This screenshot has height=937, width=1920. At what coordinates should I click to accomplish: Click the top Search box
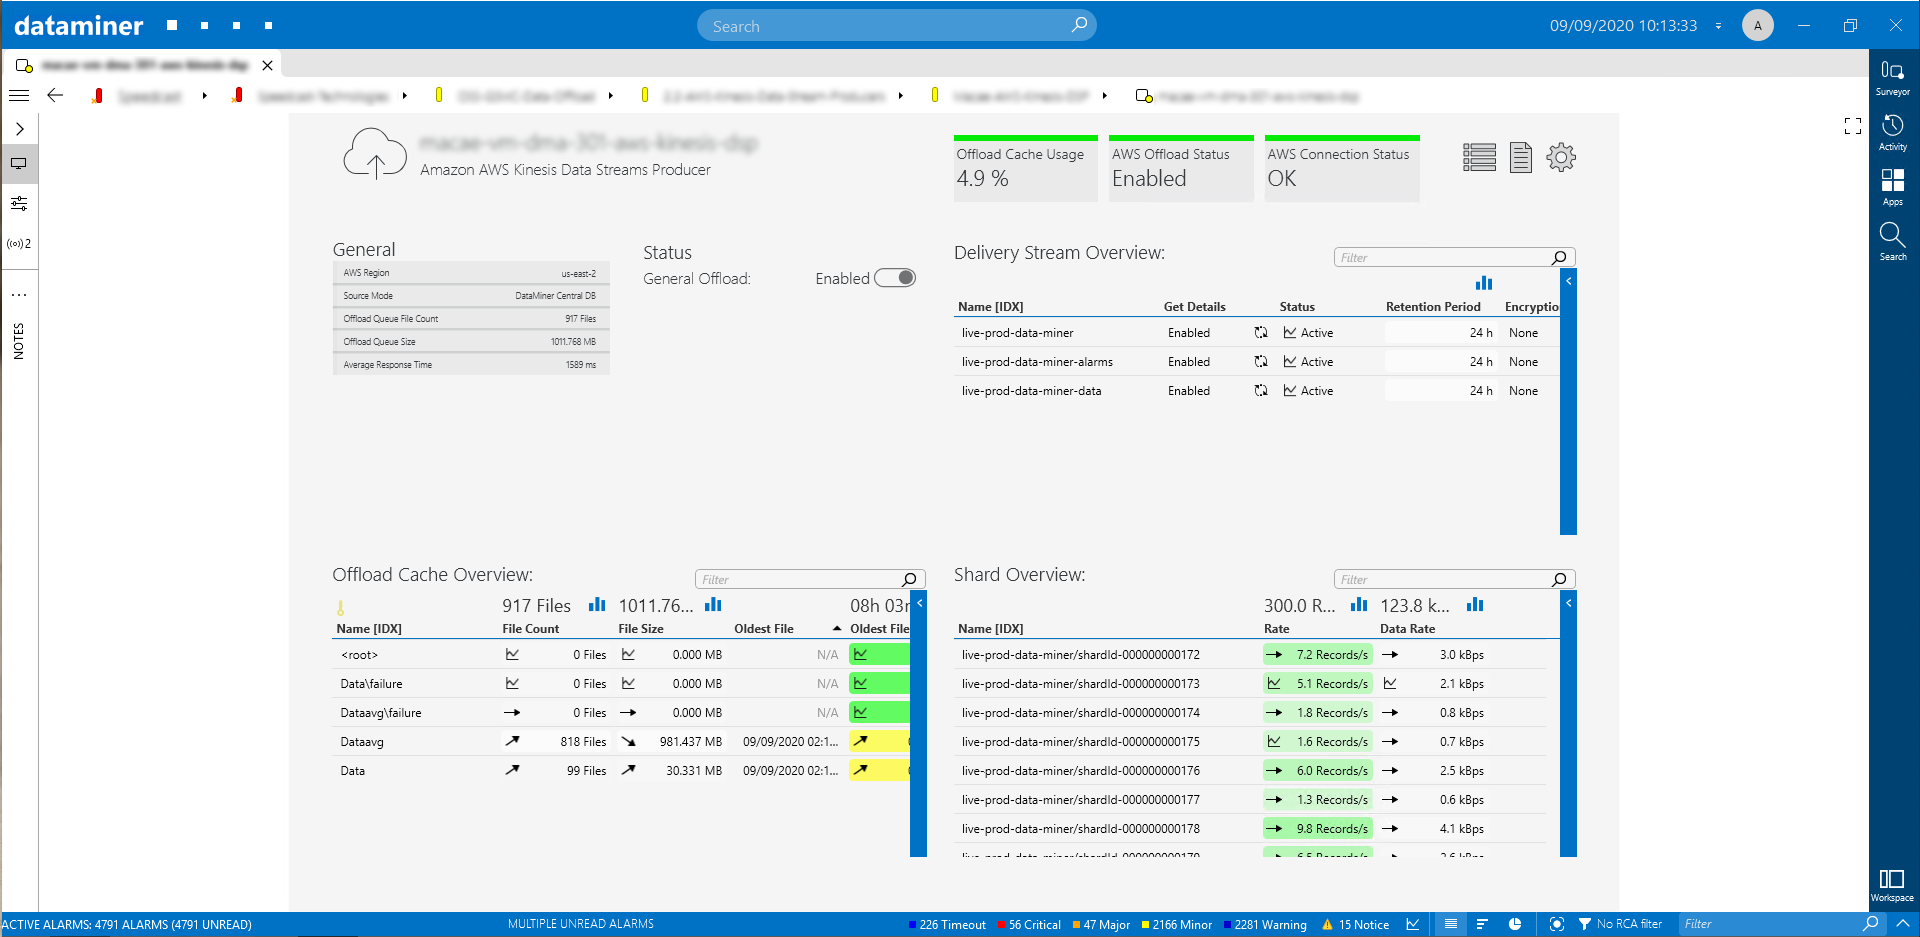coord(896,26)
